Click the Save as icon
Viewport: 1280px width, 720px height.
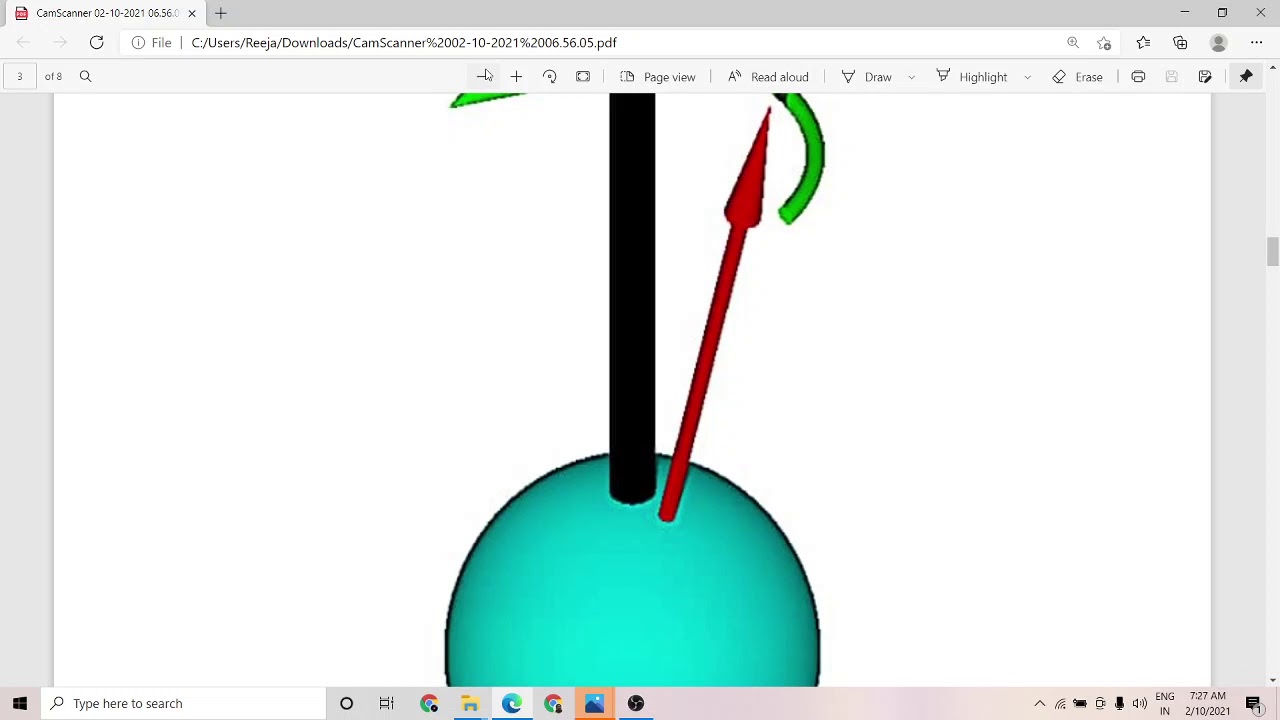[x=1205, y=77]
